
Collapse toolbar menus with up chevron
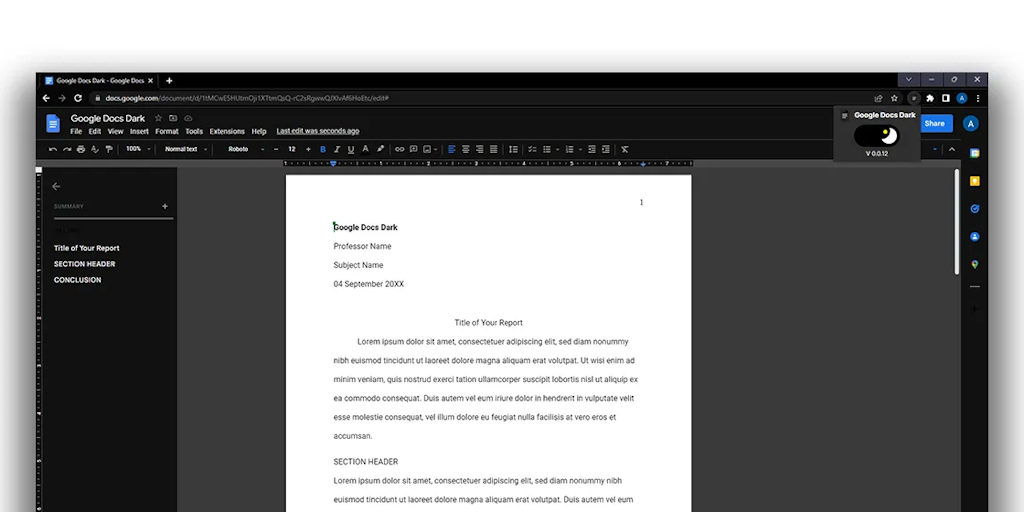pos(952,149)
